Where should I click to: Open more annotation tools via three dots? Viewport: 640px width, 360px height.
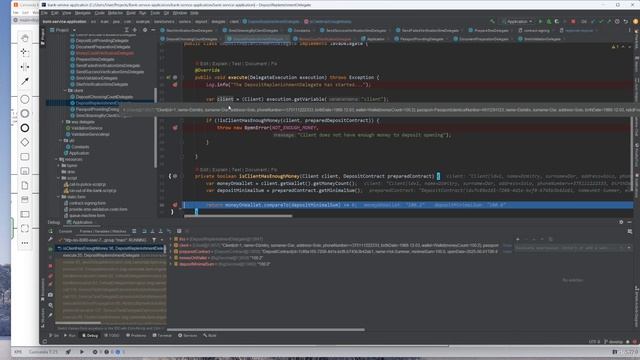tap(25, 243)
